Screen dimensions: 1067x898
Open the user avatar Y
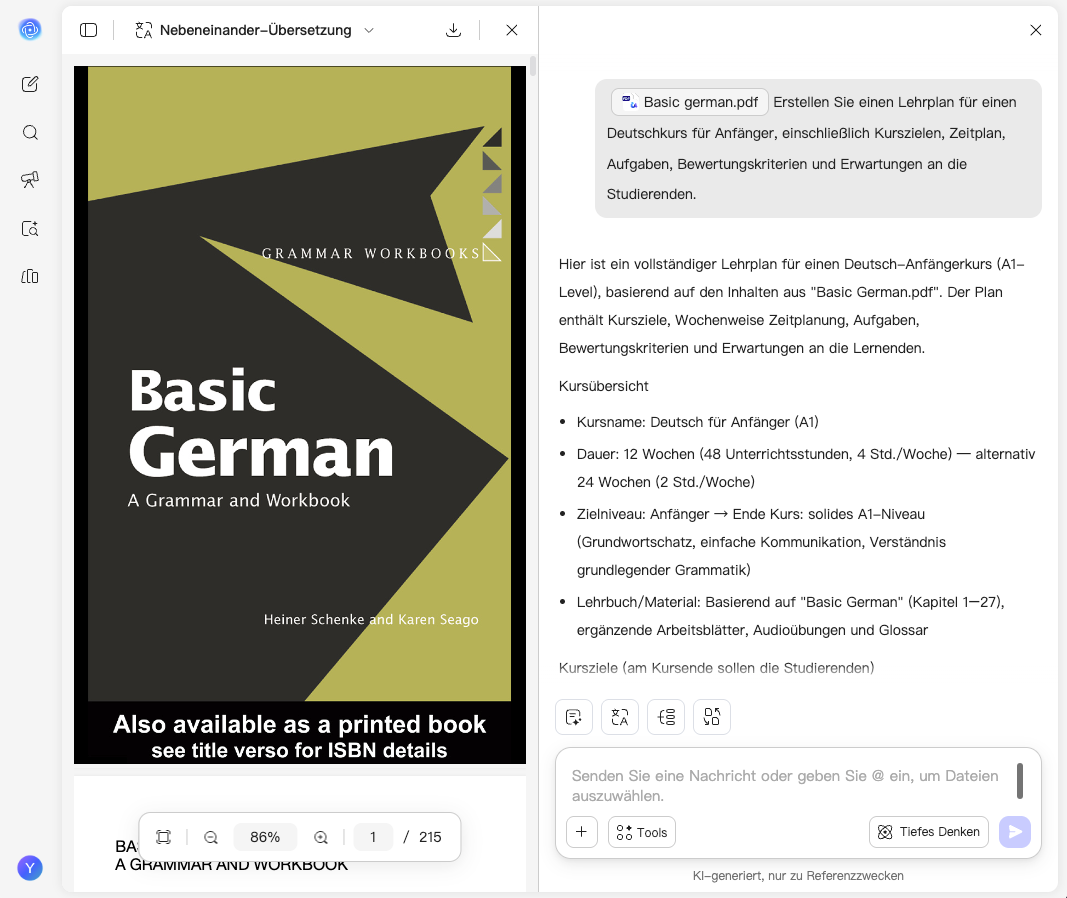pos(30,868)
